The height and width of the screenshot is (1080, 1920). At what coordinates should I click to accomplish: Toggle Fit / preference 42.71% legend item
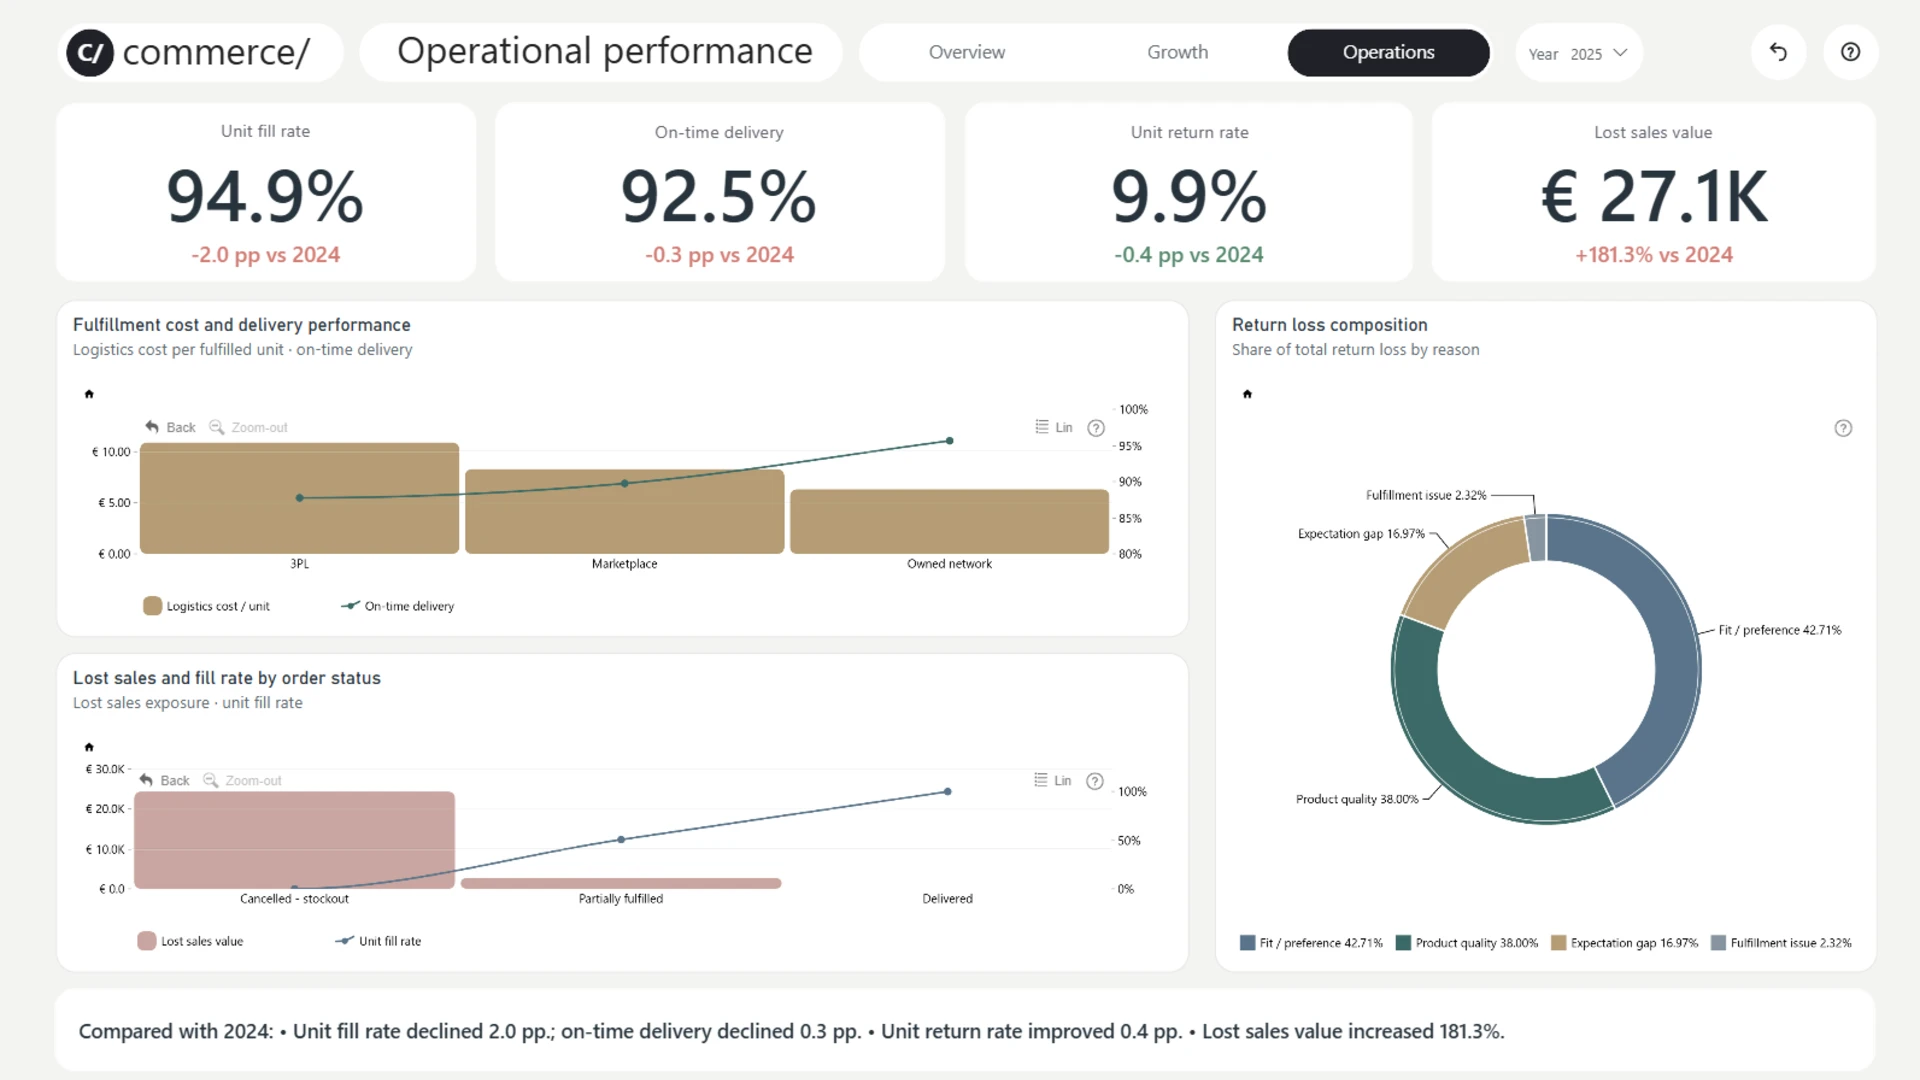coord(1310,943)
